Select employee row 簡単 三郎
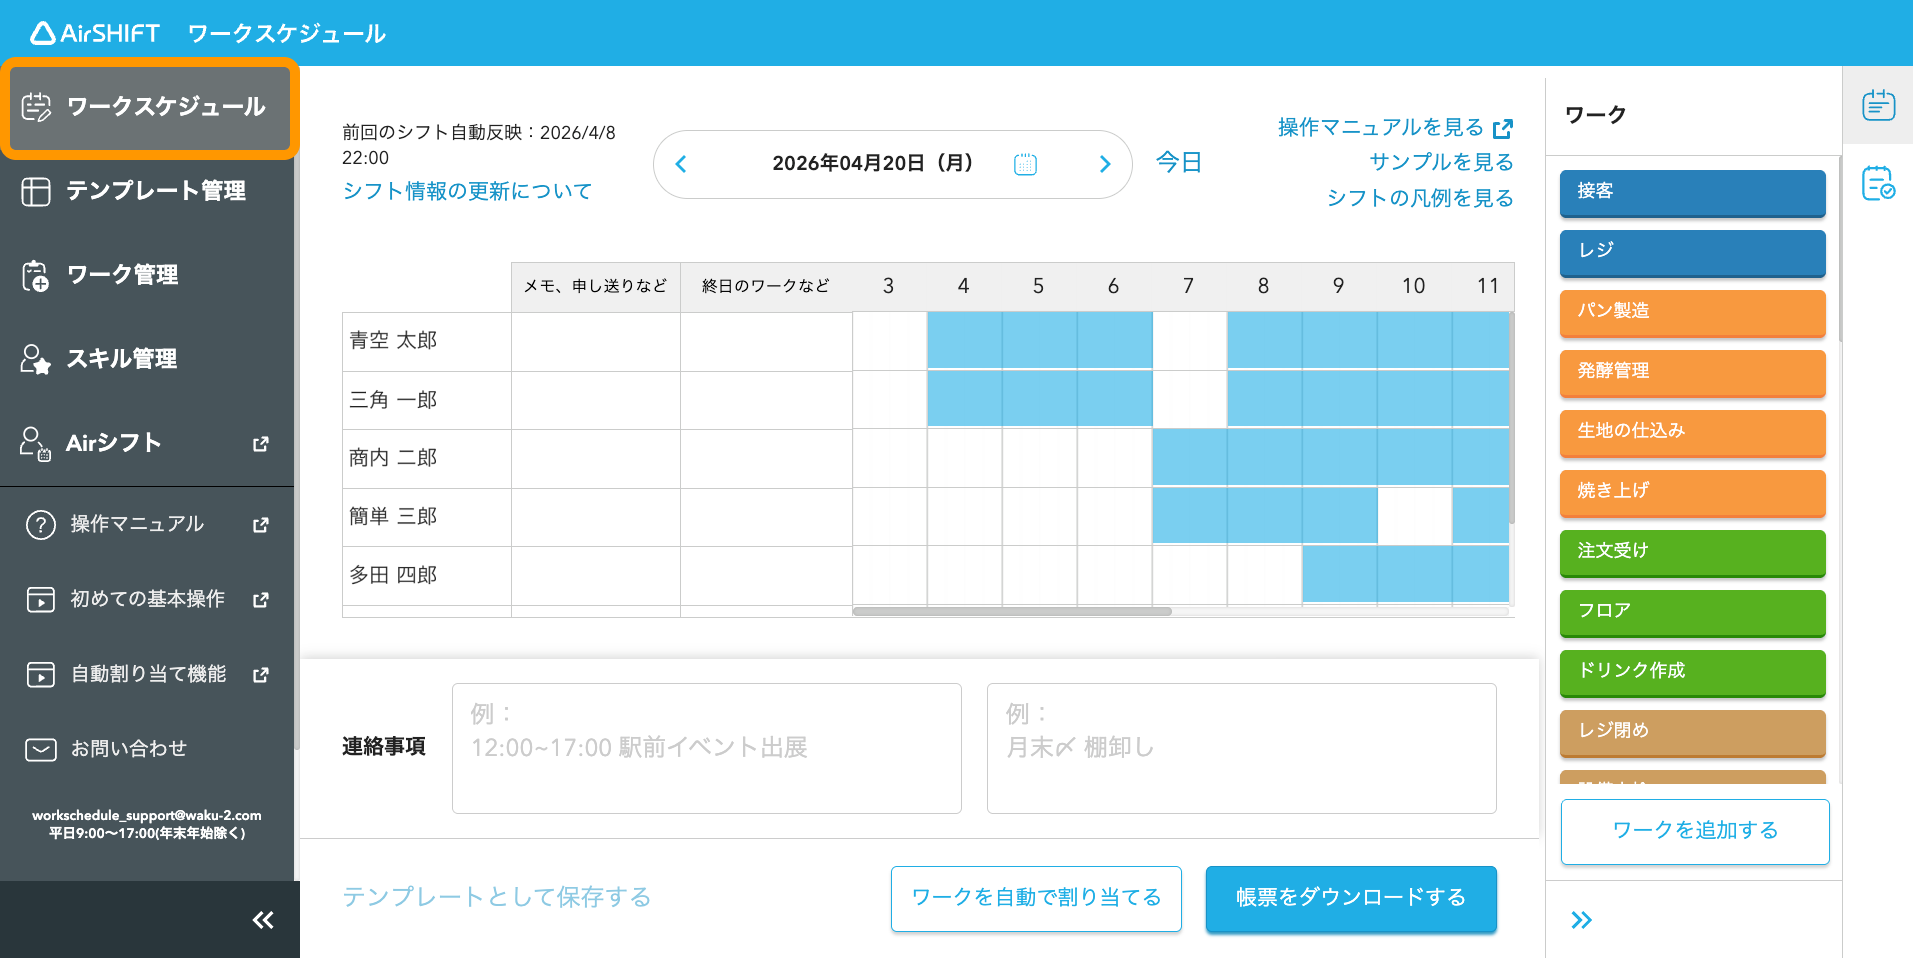 tap(427, 517)
